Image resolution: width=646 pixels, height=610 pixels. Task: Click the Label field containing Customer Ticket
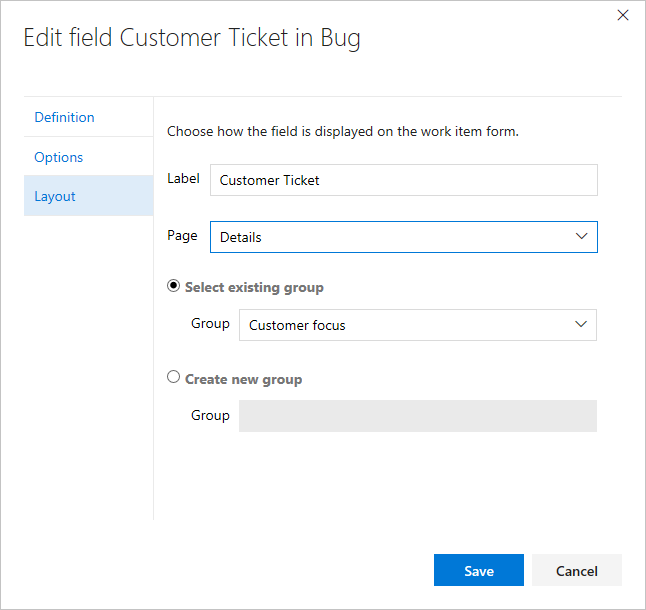point(404,180)
